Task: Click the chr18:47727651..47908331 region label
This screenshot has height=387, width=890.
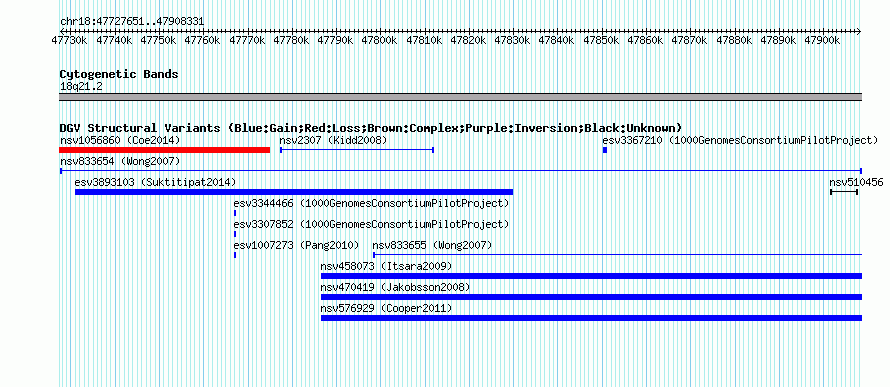Action: click(x=132, y=22)
